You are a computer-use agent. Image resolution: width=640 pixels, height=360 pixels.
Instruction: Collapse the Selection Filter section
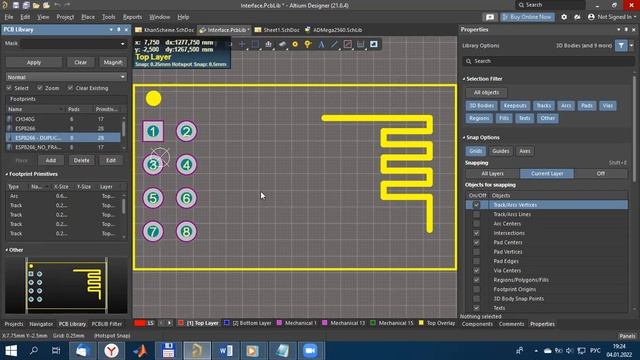coord(464,79)
